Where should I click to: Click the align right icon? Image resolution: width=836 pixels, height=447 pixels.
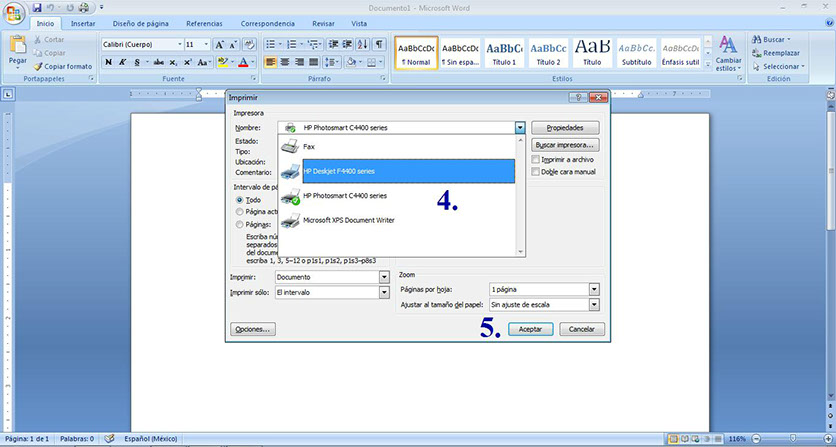[x=299, y=62]
